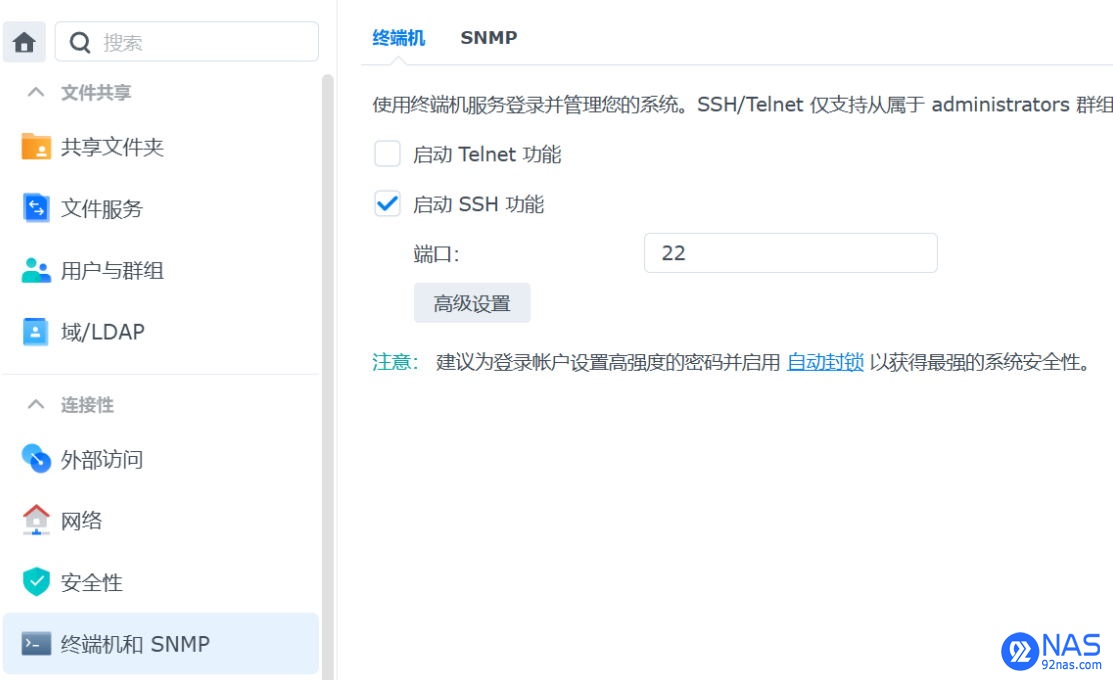Follow the 自动封锁 auto block link
This screenshot has height=680, width=1113.
(826, 362)
